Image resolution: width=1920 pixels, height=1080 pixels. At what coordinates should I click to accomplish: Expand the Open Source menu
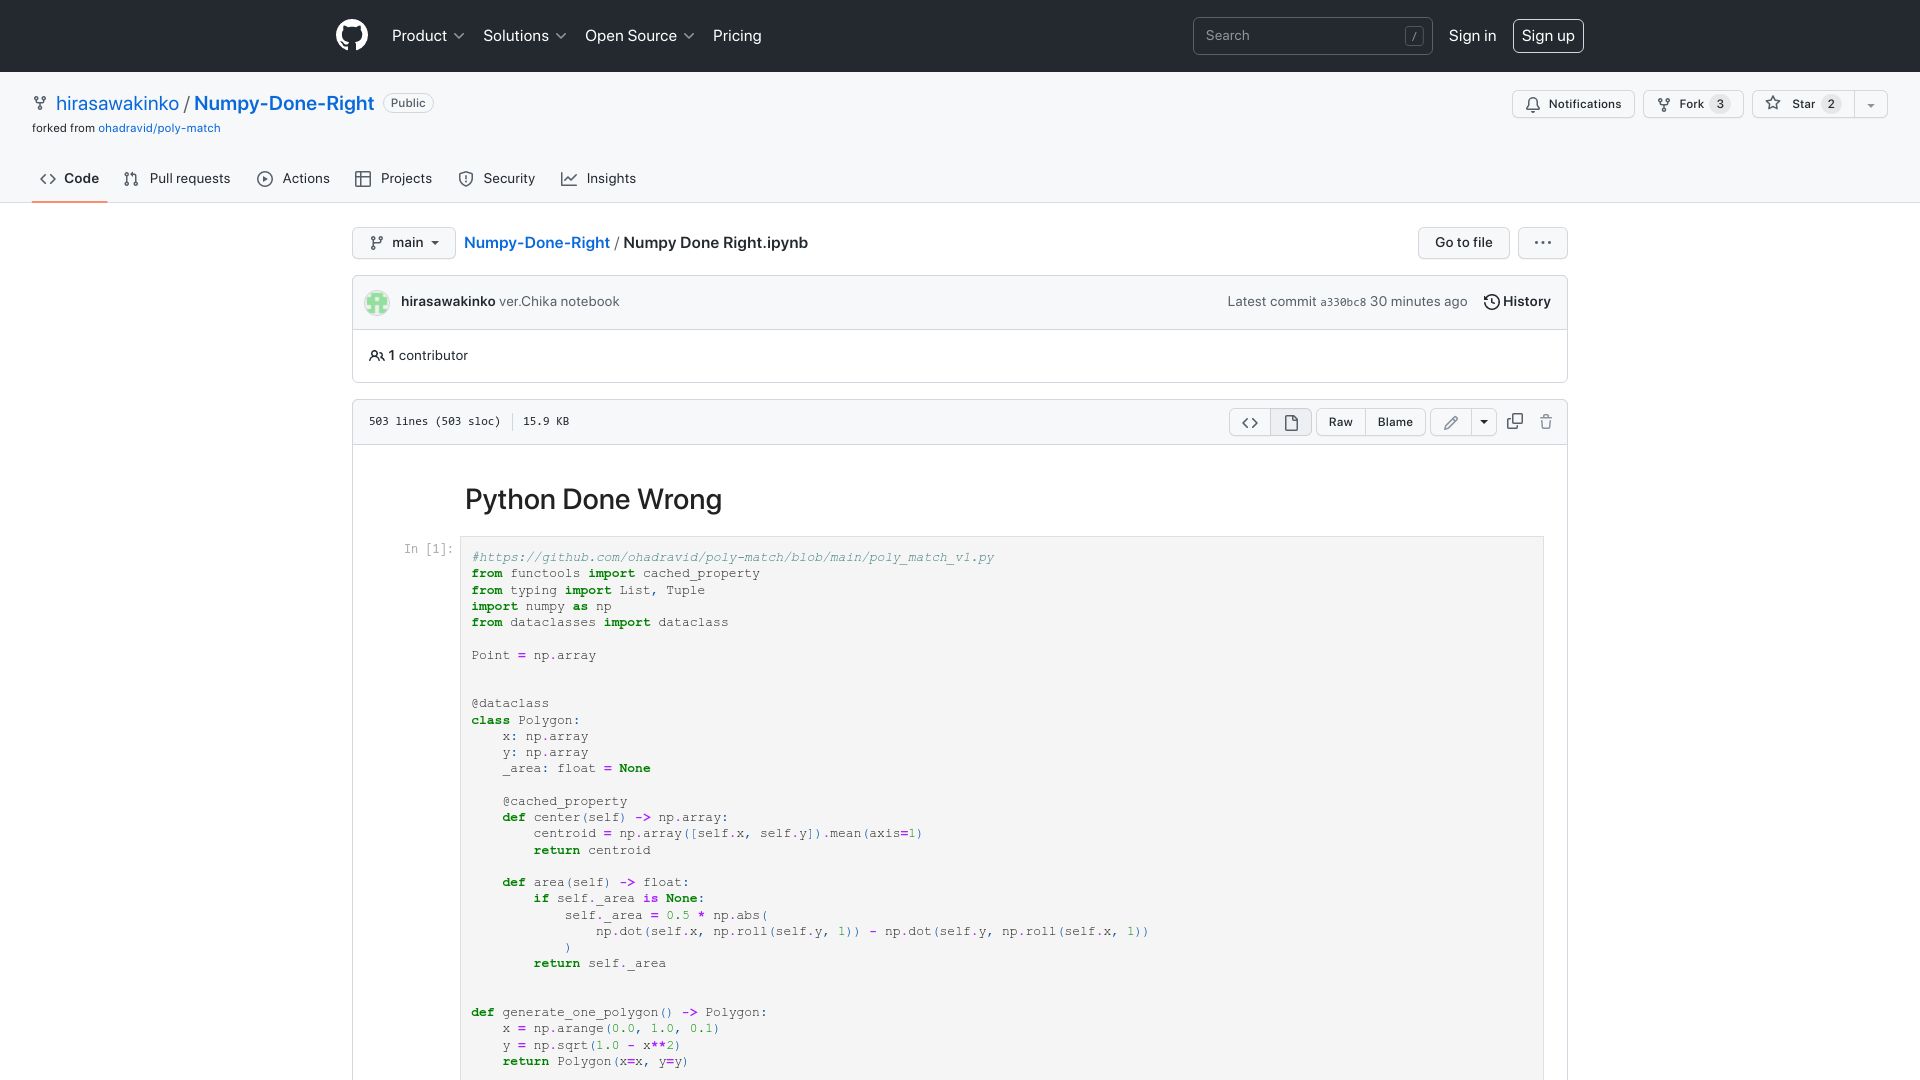(640, 36)
